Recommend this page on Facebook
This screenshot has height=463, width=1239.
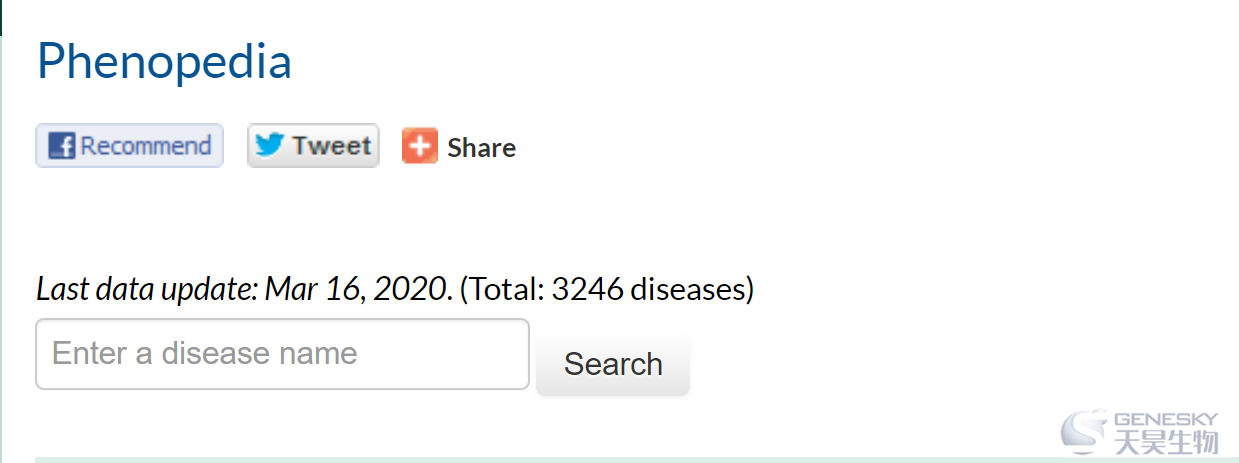pyautogui.click(x=129, y=146)
